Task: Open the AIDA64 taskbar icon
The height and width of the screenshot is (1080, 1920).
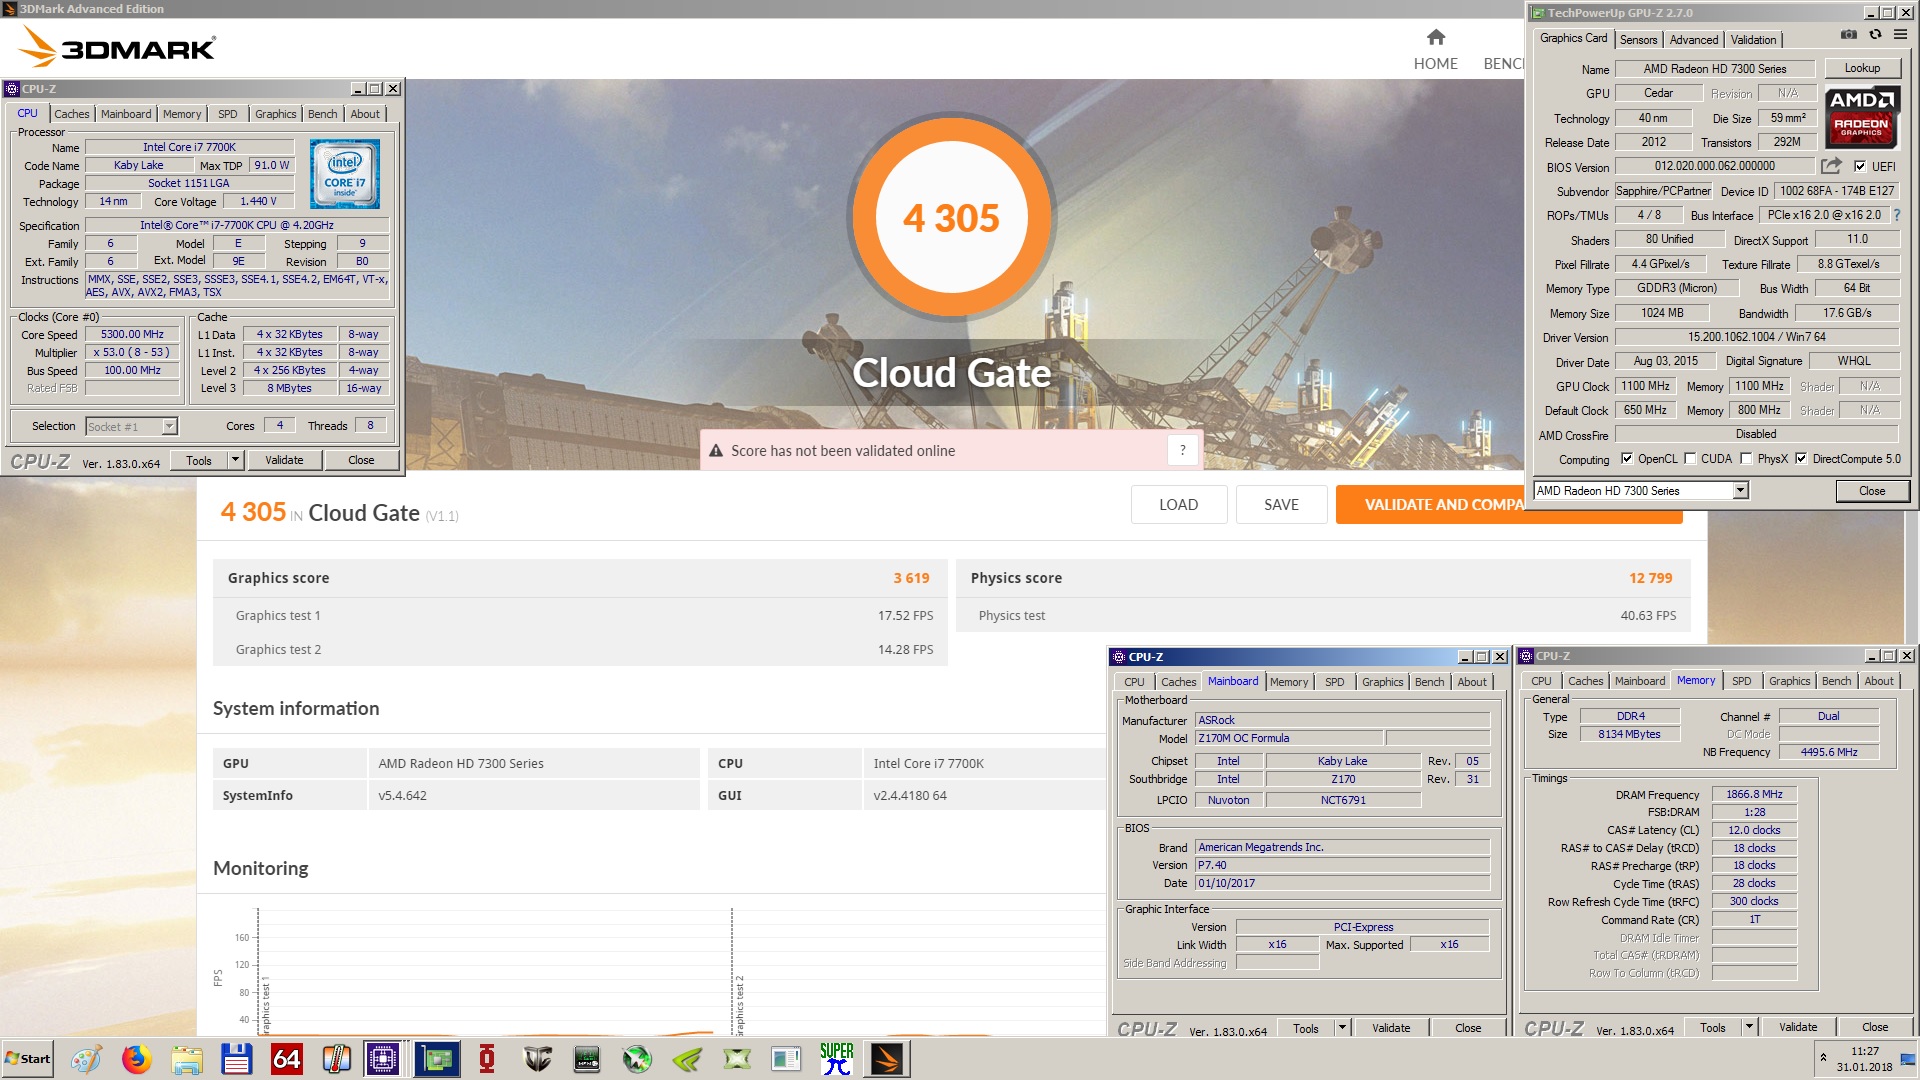Action: [x=286, y=1059]
